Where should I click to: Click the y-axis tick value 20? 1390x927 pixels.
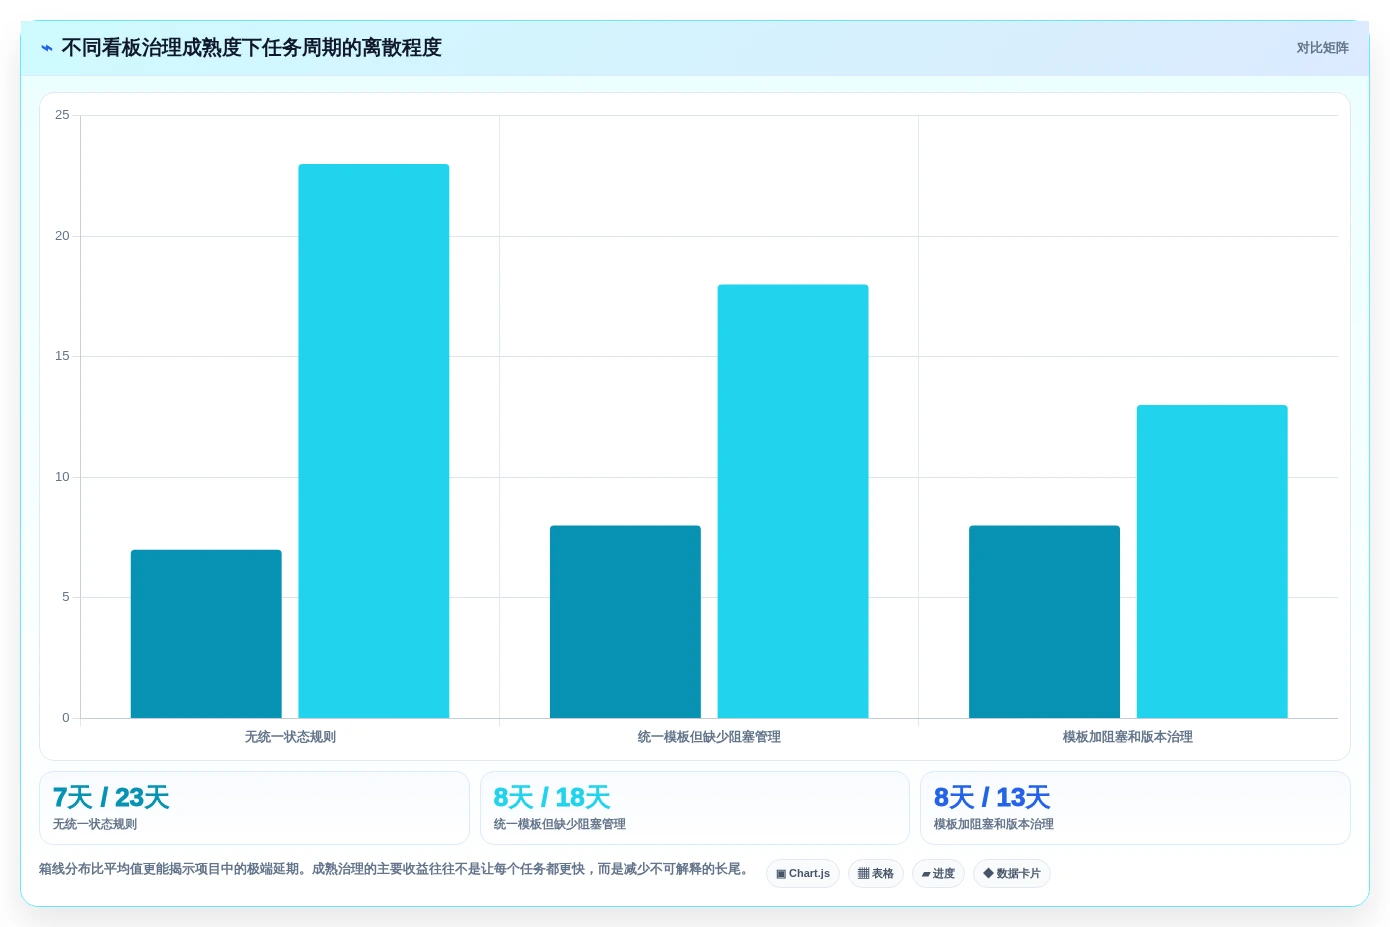62,236
